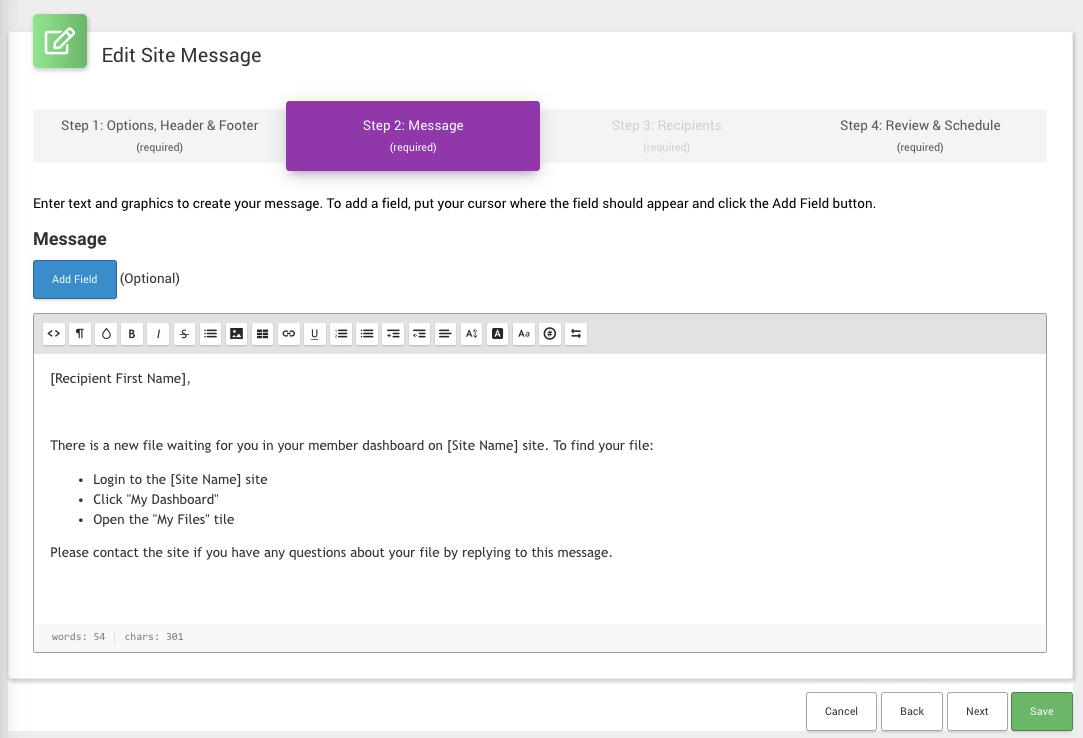
Task: Open the font size options
Action: click(x=471, y=334)
